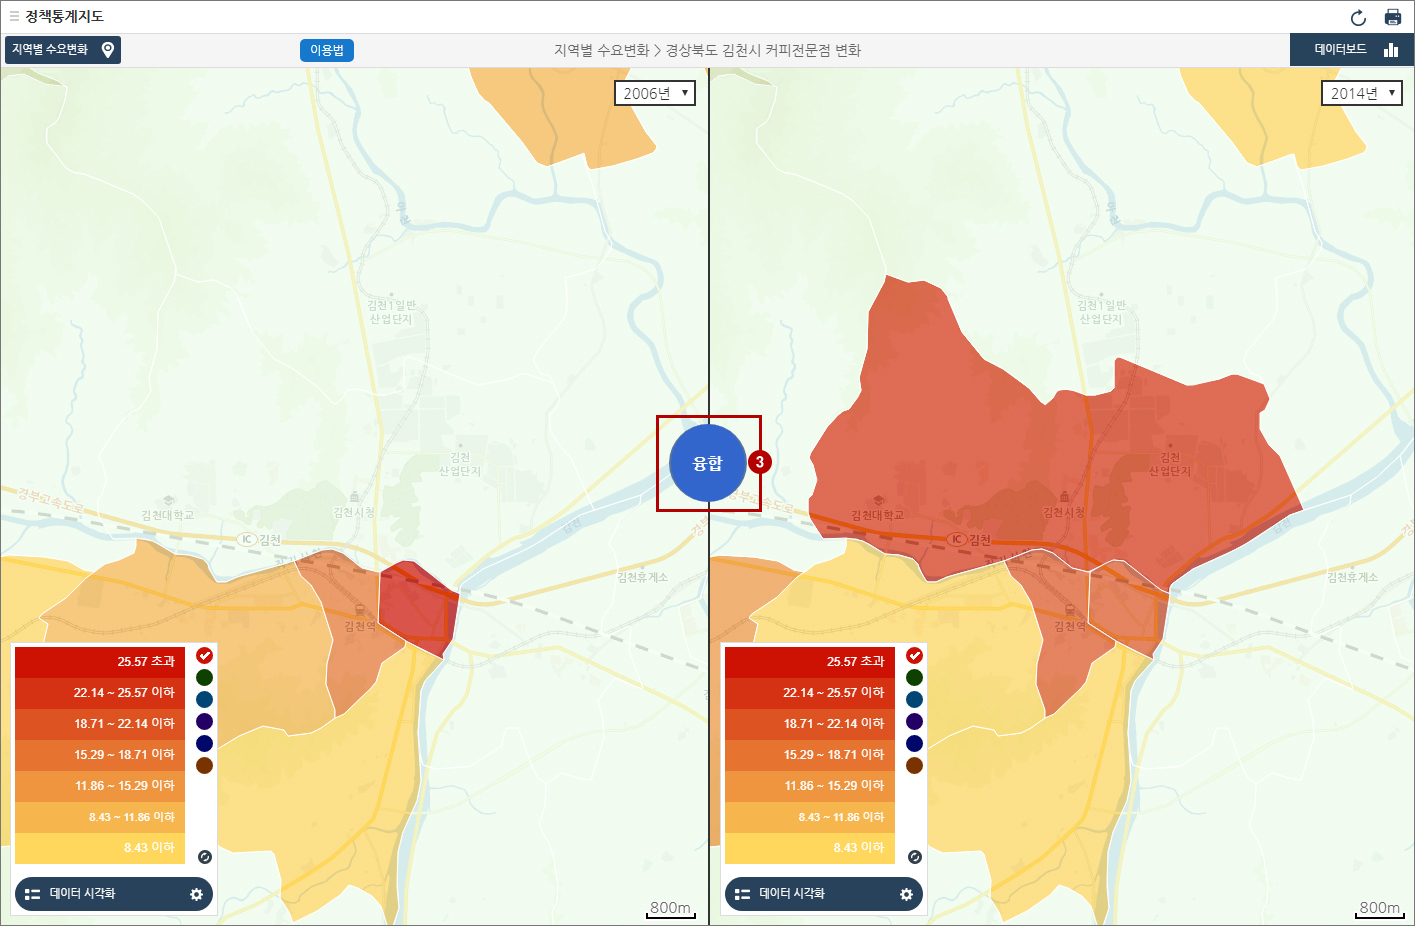Screen dimensions: 1415x926
Task: Click the print icon in the title bar
Action: coord(1392,17)
